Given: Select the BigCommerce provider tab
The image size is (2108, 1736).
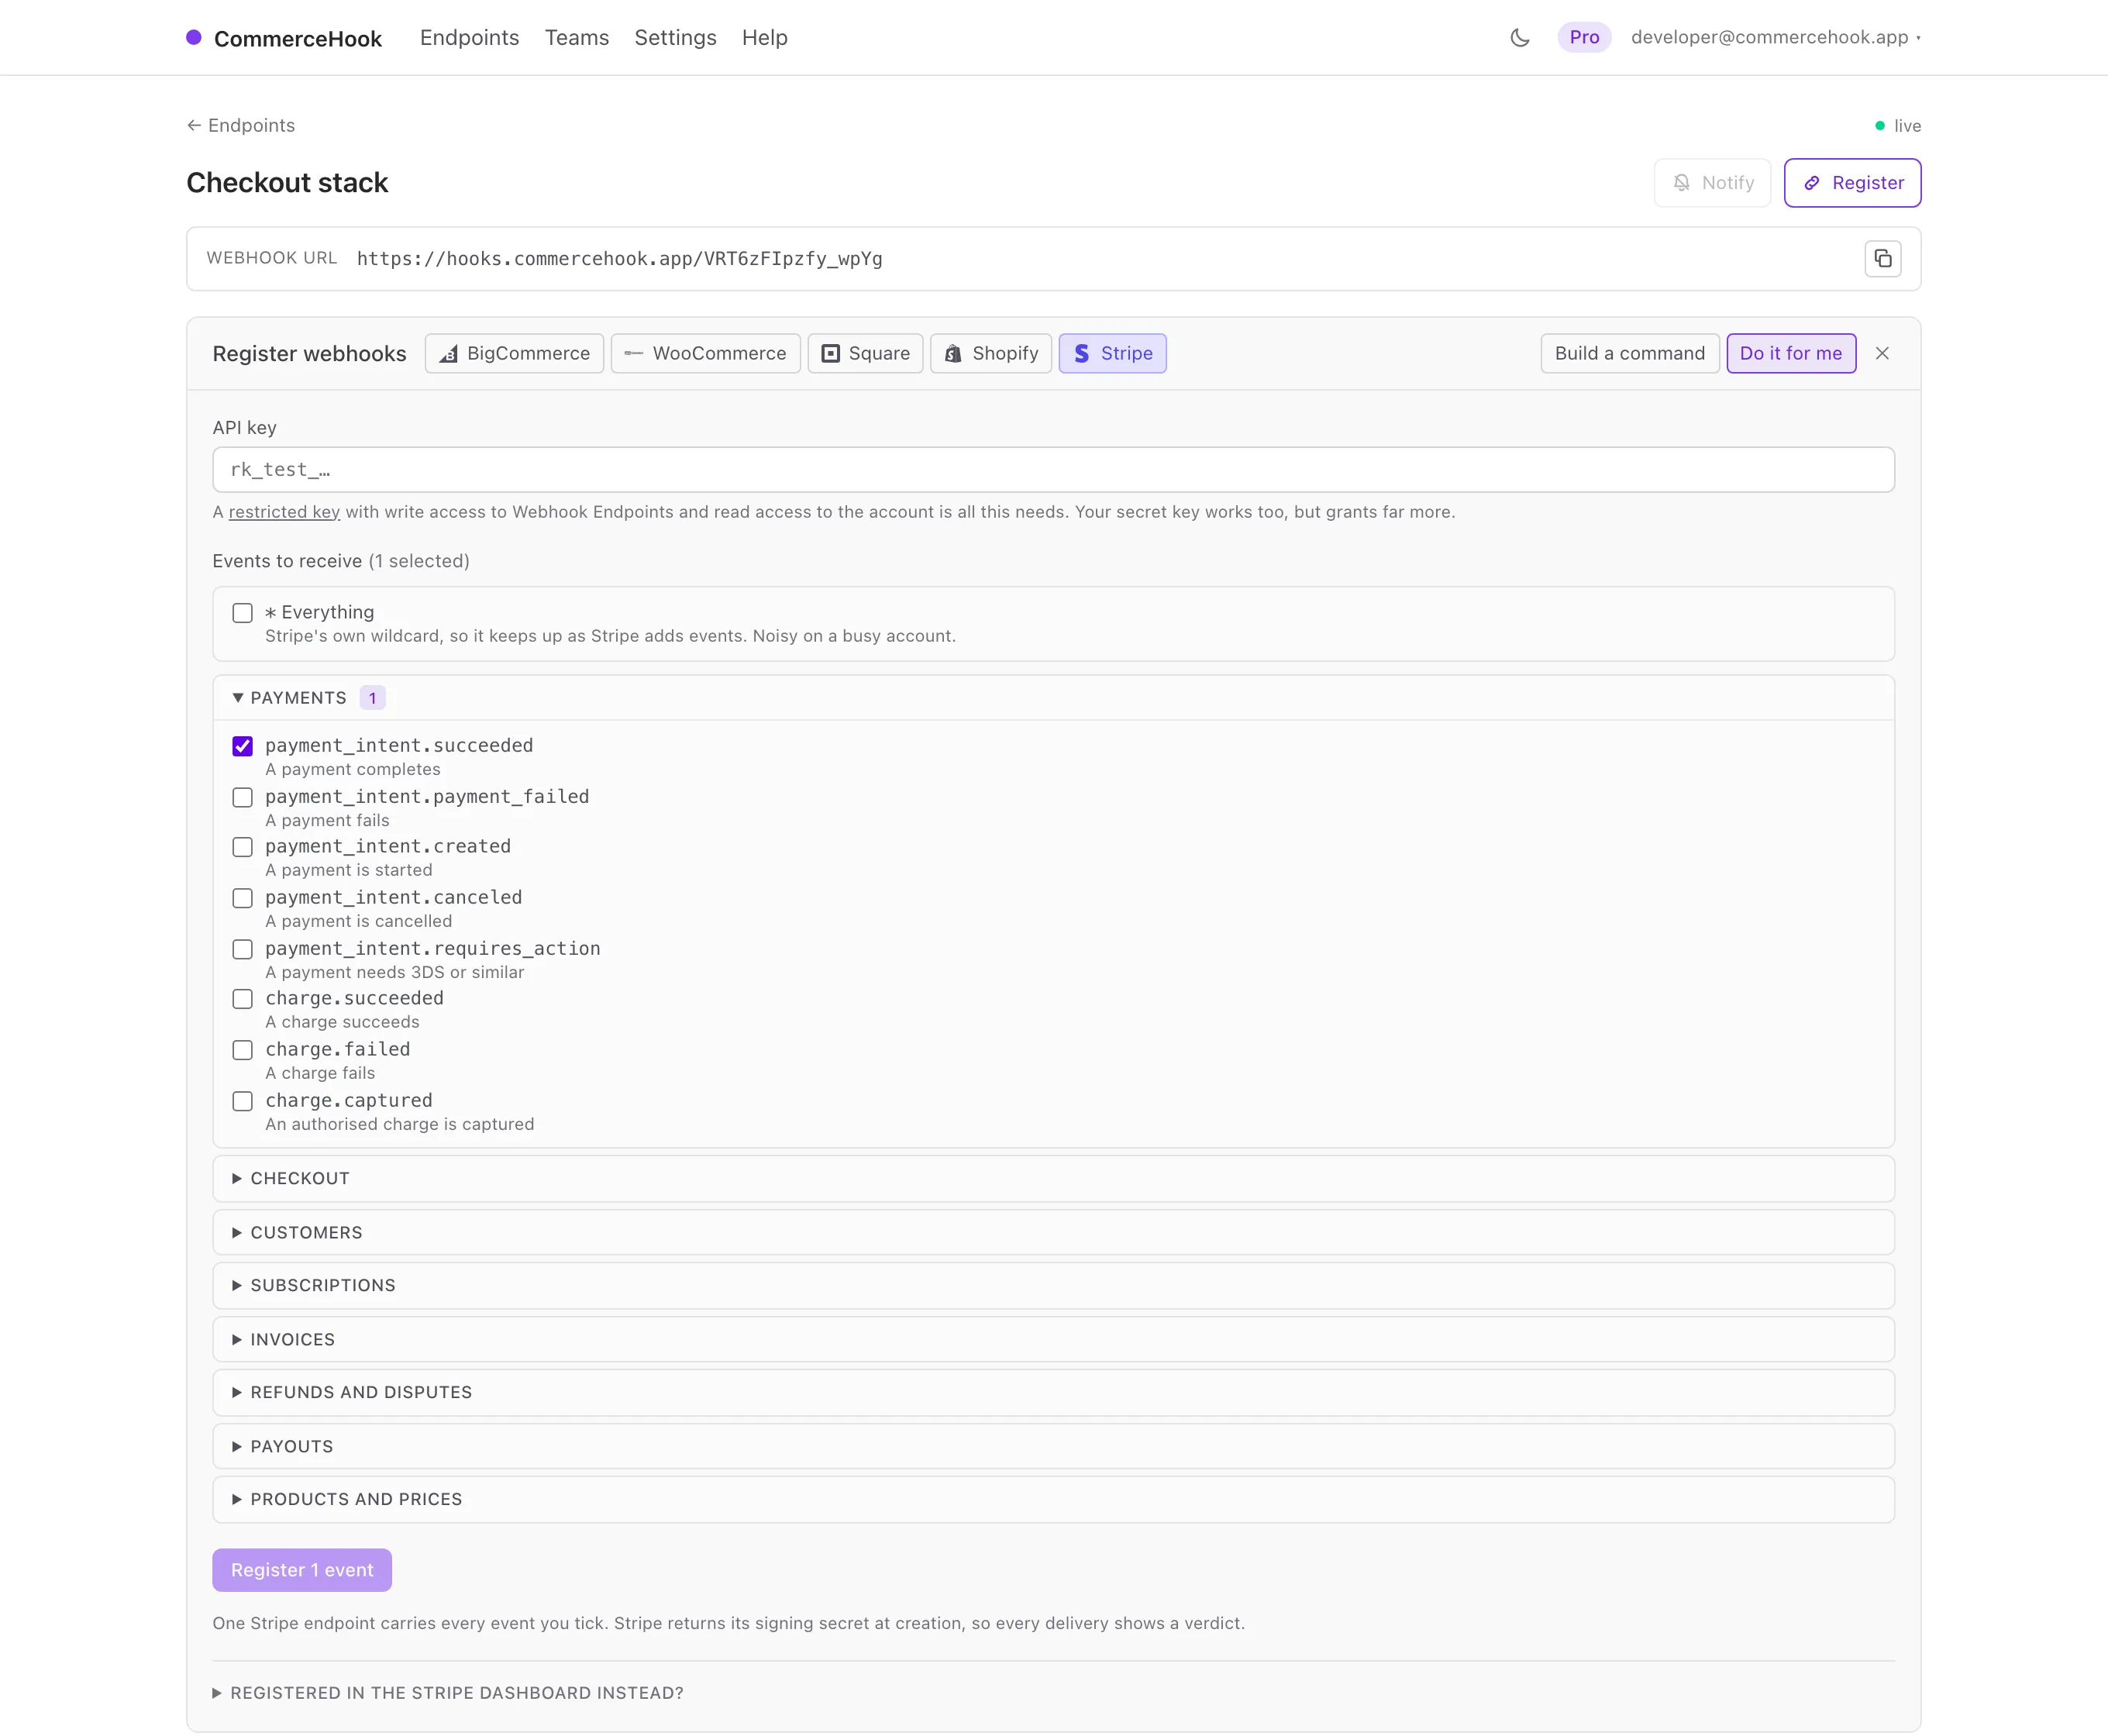Looking at the screenshot, I should [514, 353].
